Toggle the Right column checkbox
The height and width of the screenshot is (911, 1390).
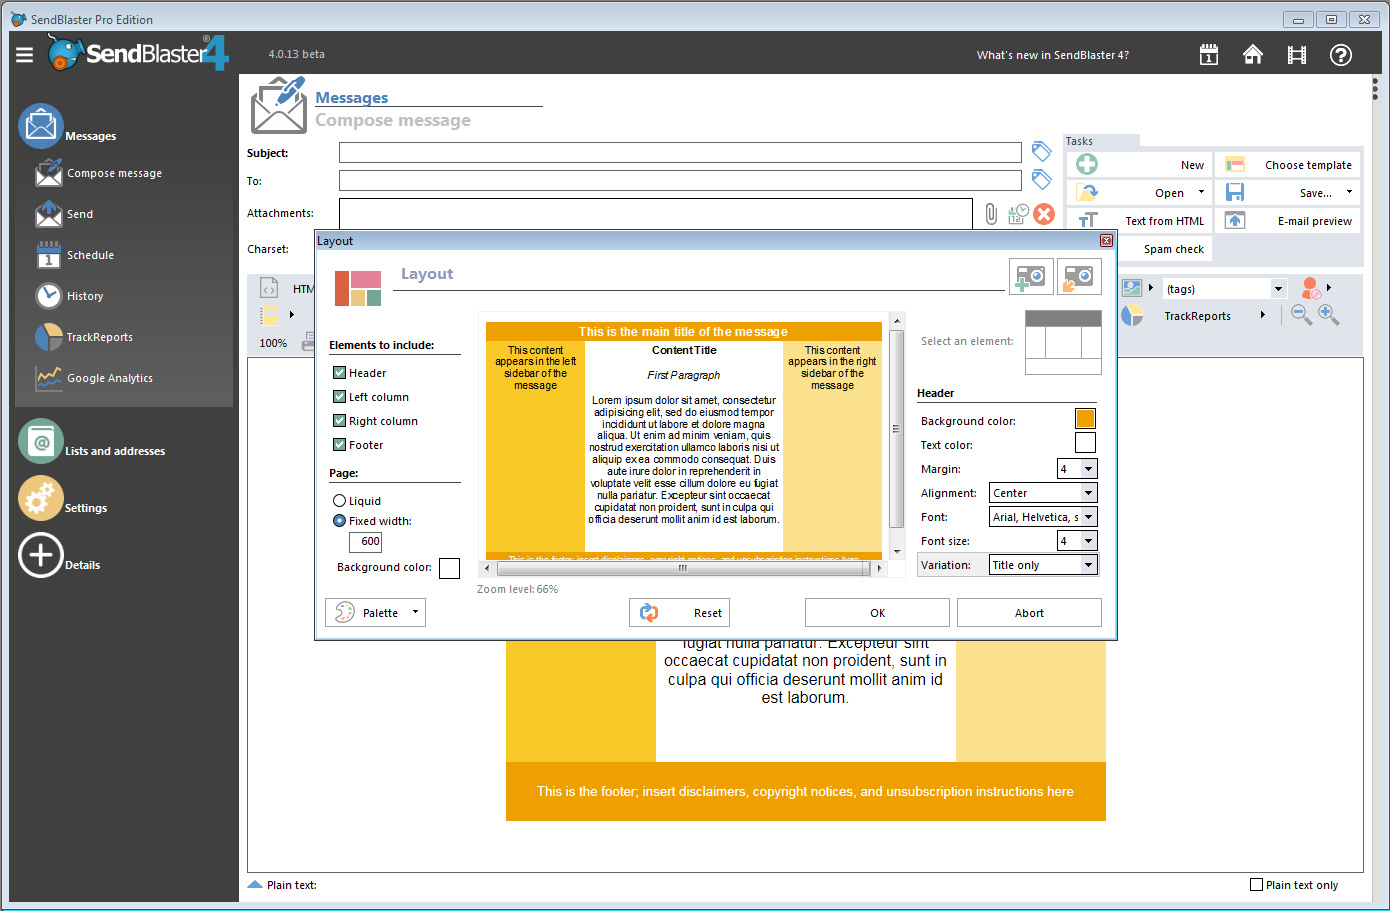[340, 421]
